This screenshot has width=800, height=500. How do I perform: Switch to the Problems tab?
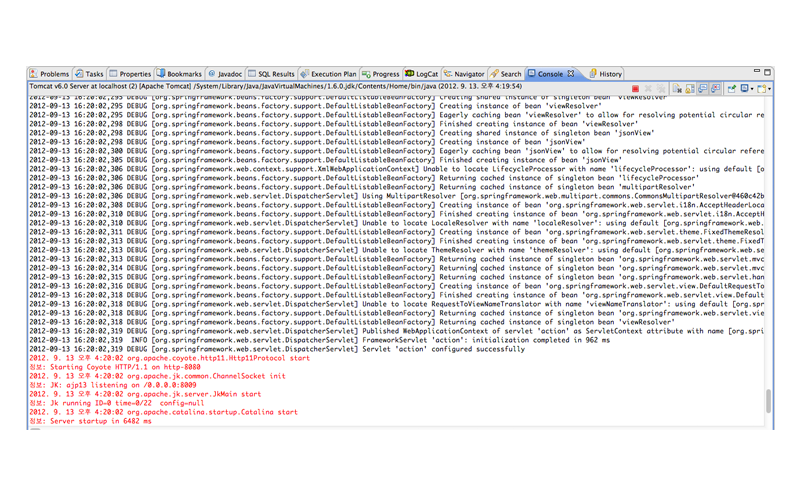(49, 74)
